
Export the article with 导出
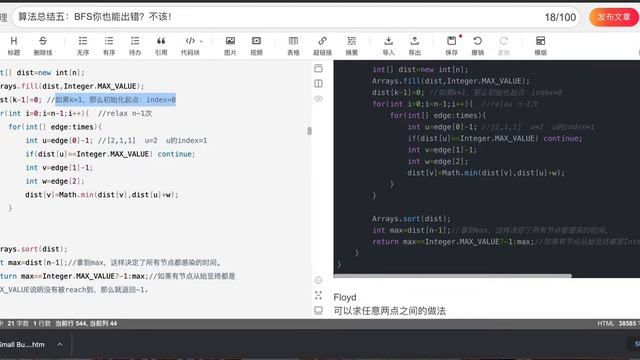(415, 45)
